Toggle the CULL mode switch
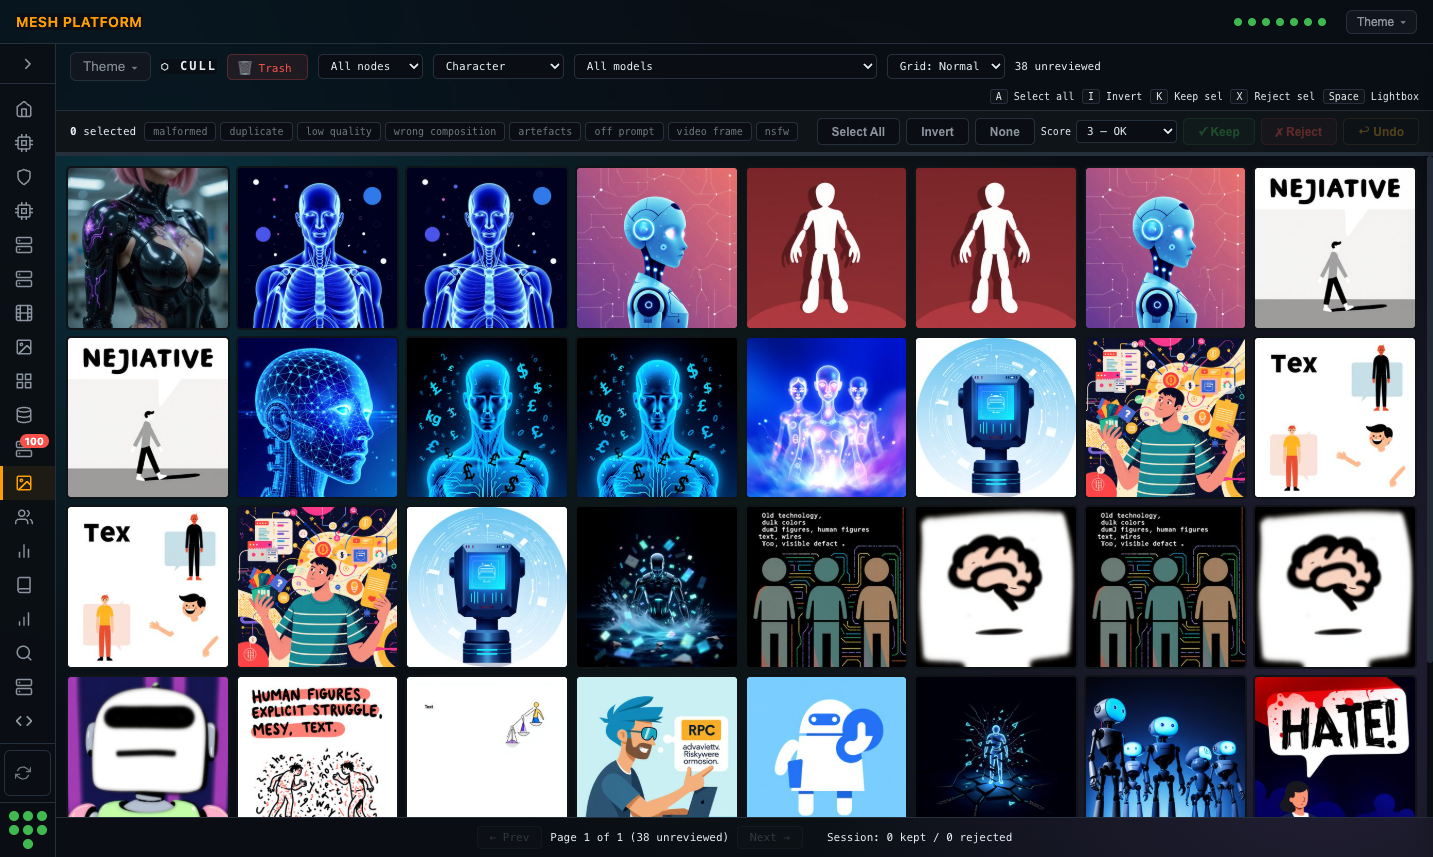The image size is (1433, 857). coord(186,66)
